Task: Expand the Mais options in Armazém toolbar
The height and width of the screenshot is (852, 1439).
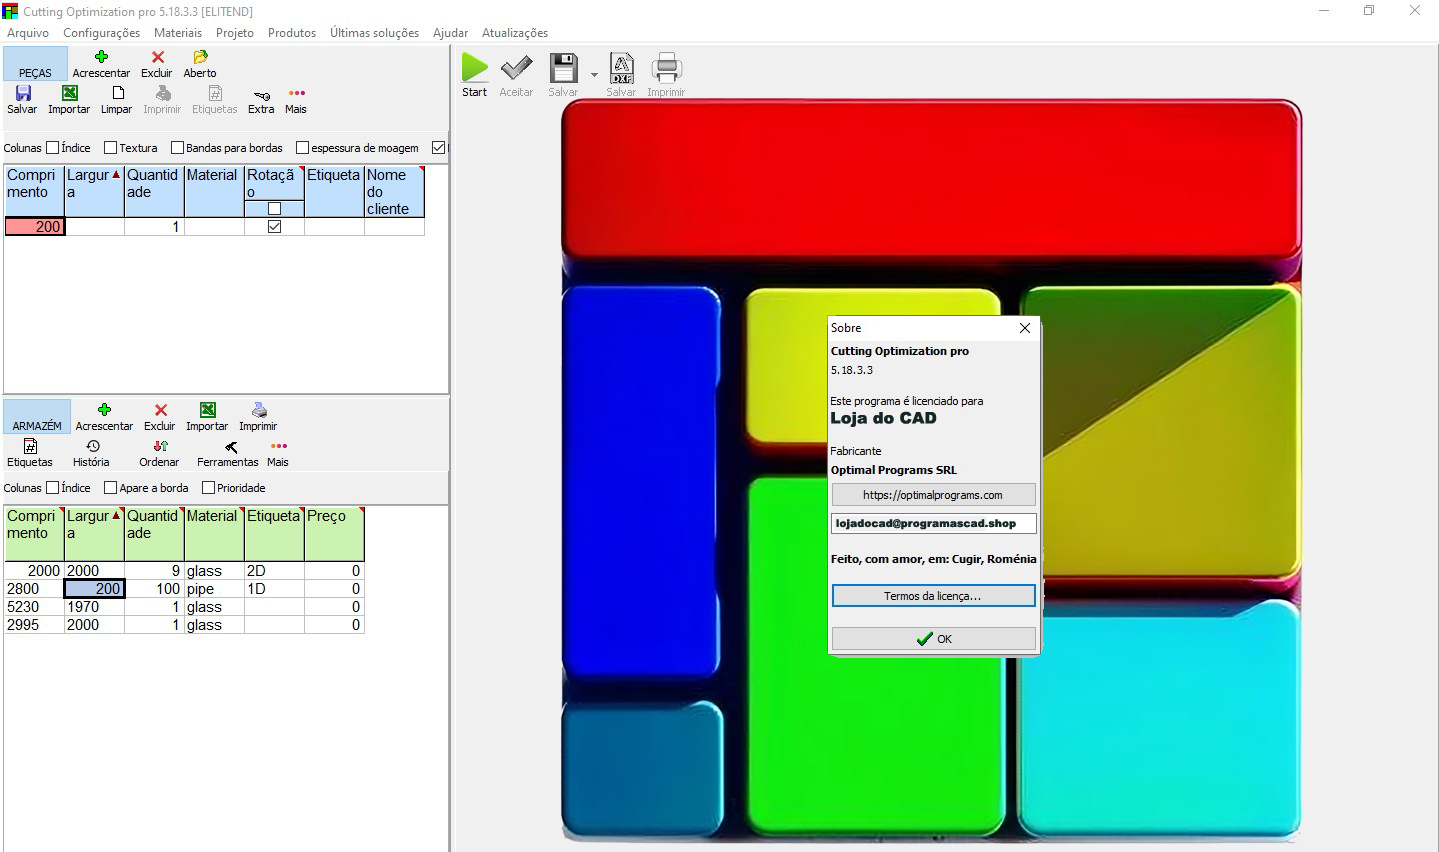Action: pyautogui.click(x=278, y=446)
